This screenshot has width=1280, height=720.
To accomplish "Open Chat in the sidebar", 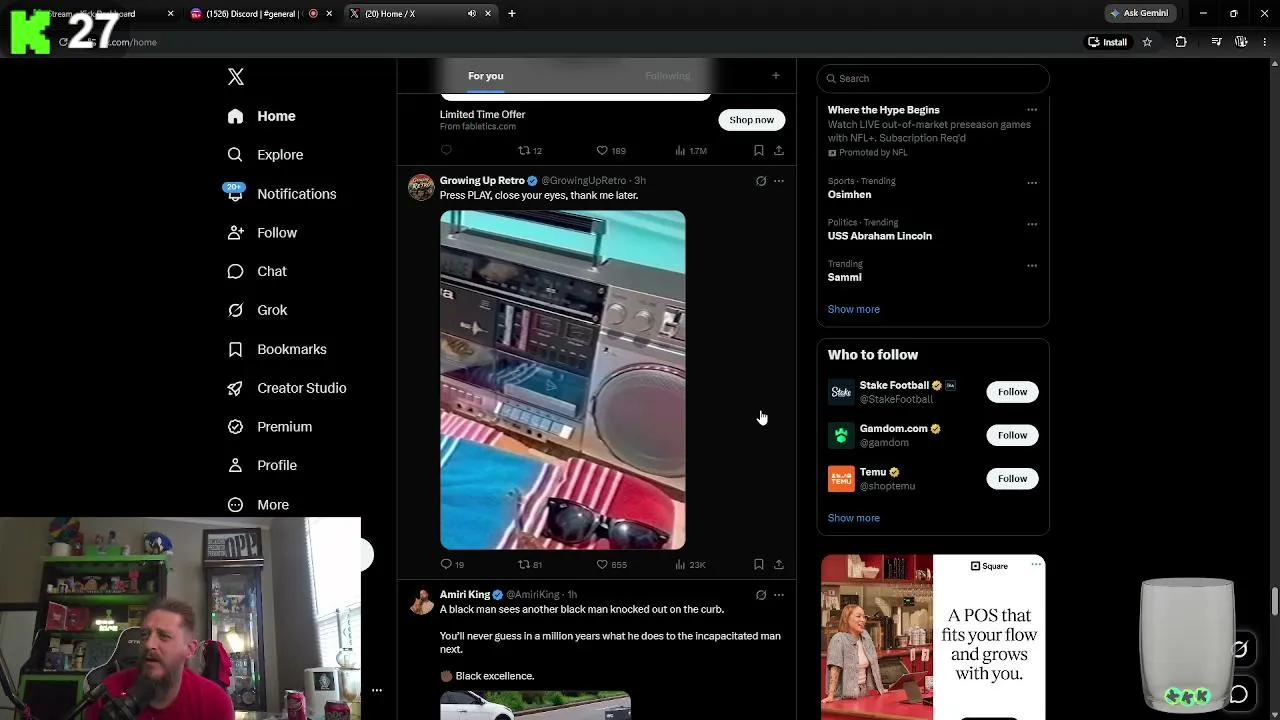I will pyautogui.click(x=257, y=271).
